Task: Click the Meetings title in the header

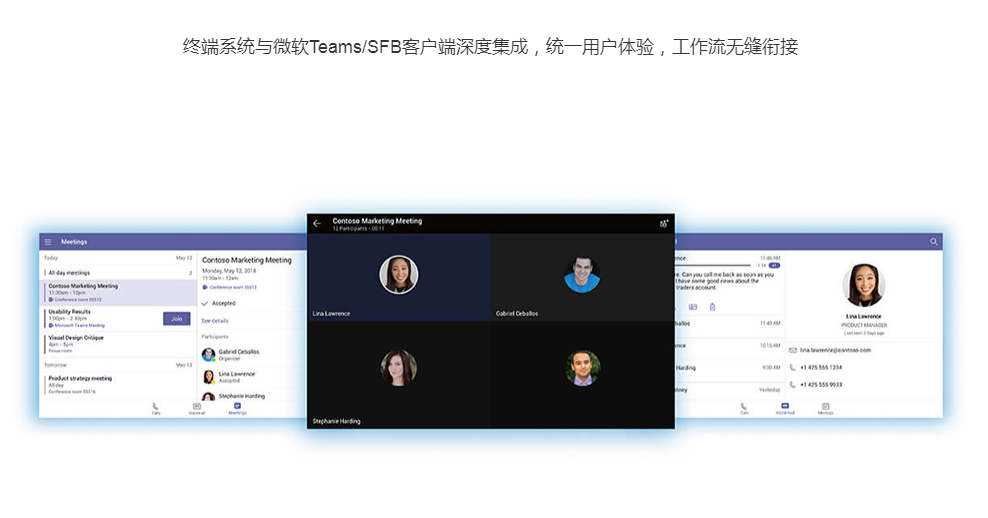Action: coord(74,242)
